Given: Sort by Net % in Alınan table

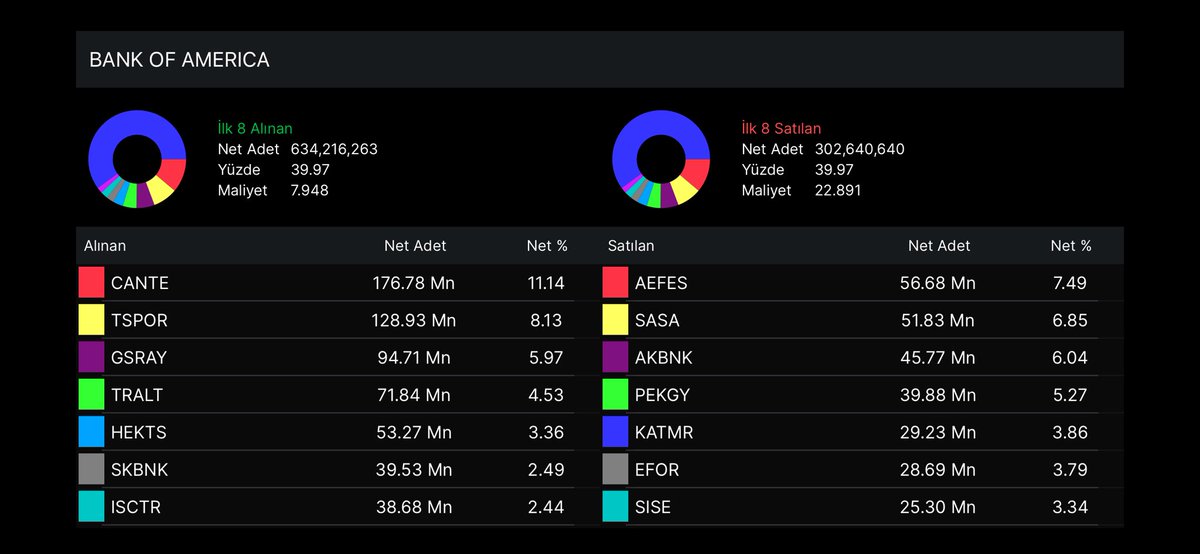Looking at the screenshot, I should 547,245.
